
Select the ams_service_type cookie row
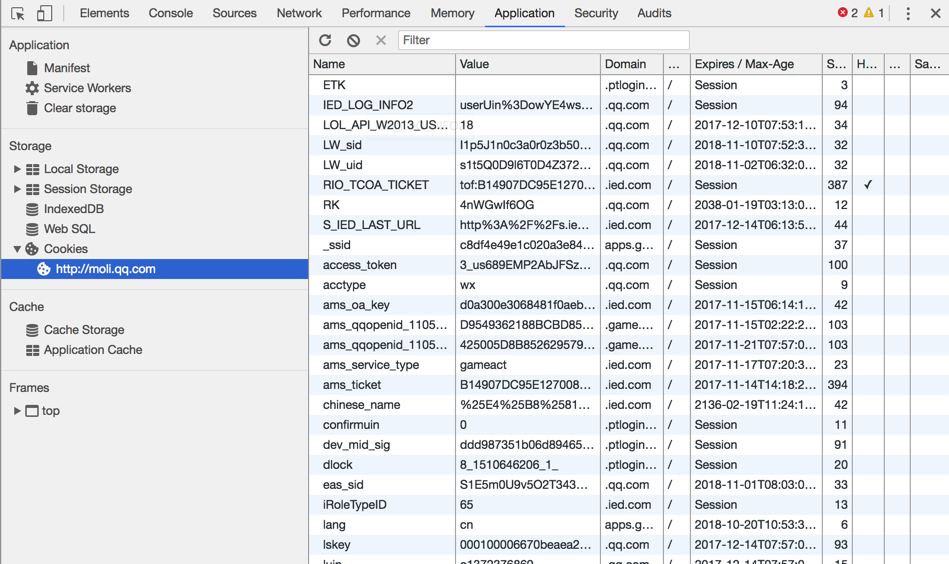pyautogui.click(x=629, y=365)
